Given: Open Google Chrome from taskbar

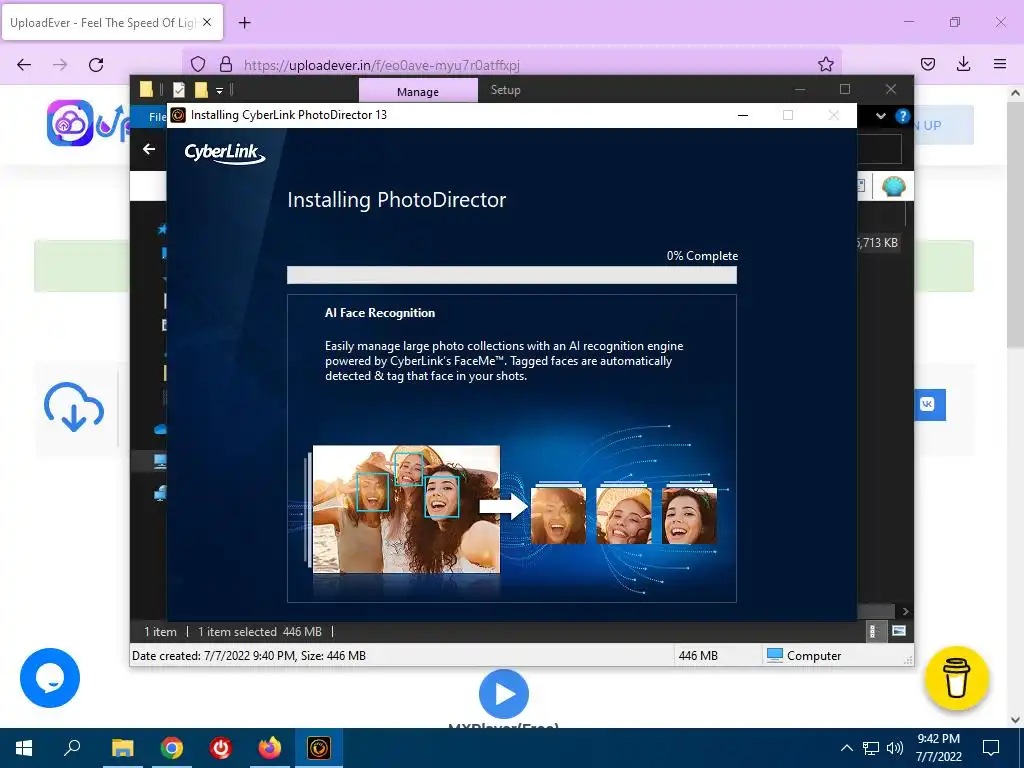Looking at the screenshot, I should (x=172, y=748).
